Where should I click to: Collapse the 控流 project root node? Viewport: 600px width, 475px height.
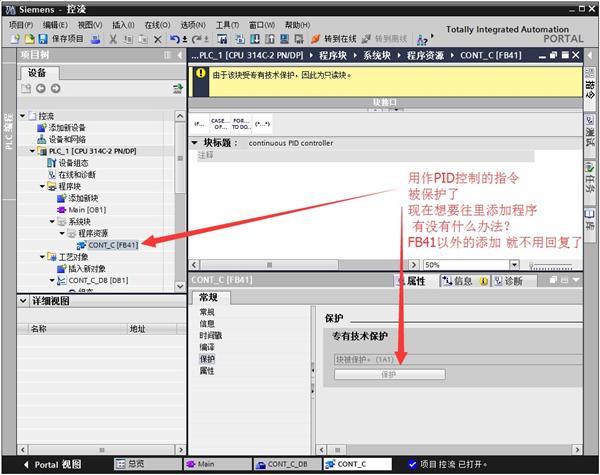pos(23,116)
